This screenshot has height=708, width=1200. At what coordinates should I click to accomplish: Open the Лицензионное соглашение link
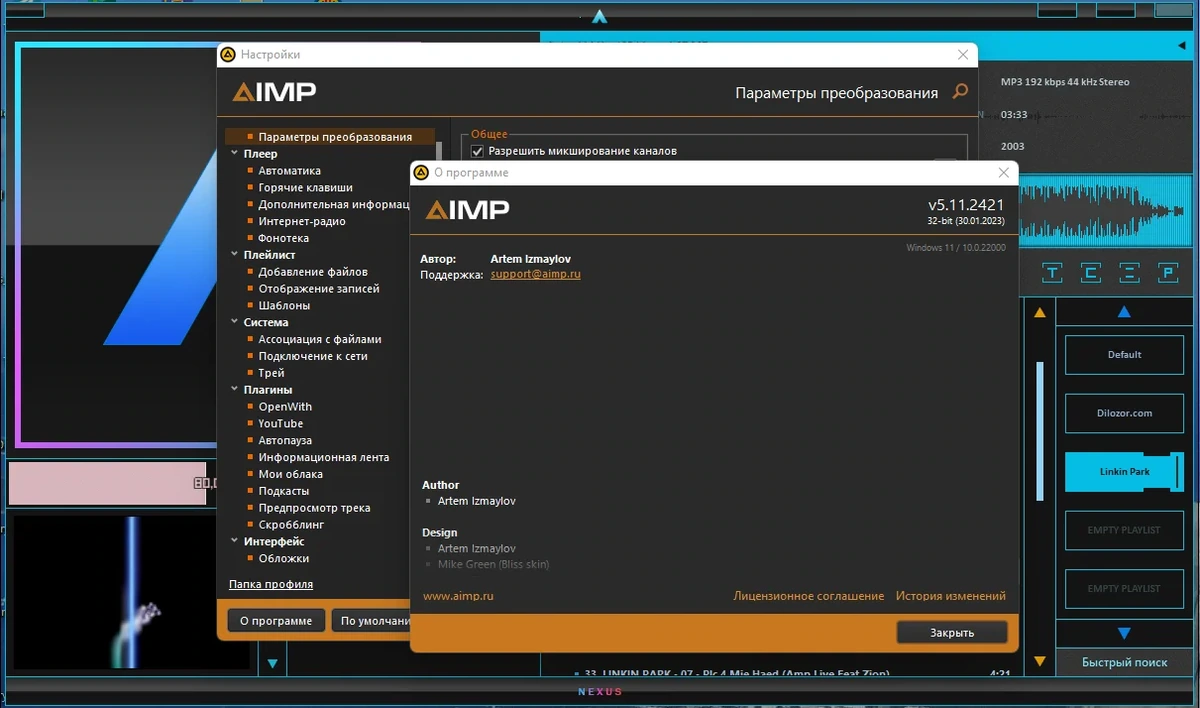point(808,596)
